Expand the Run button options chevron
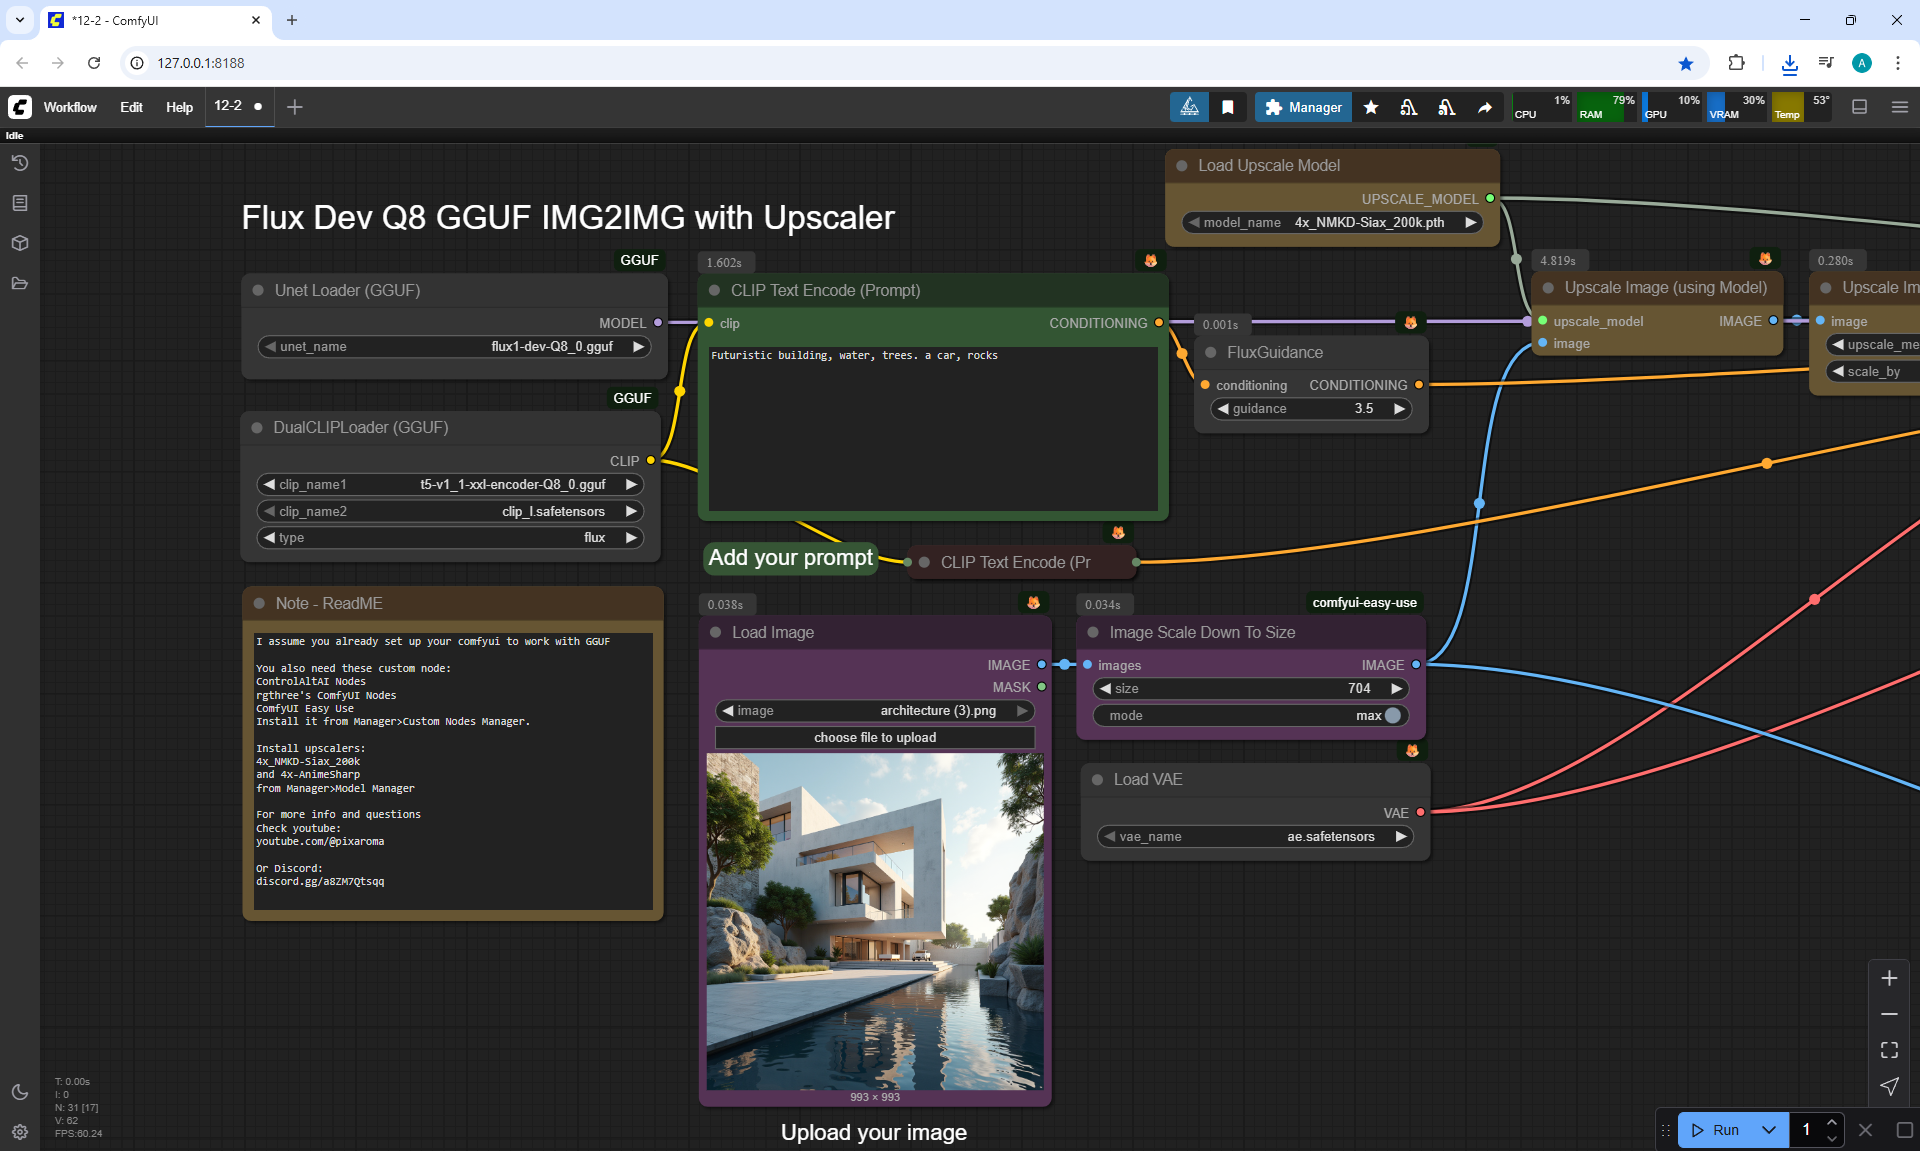Screen dimensions: 1920x1151 [1768, 1130]
